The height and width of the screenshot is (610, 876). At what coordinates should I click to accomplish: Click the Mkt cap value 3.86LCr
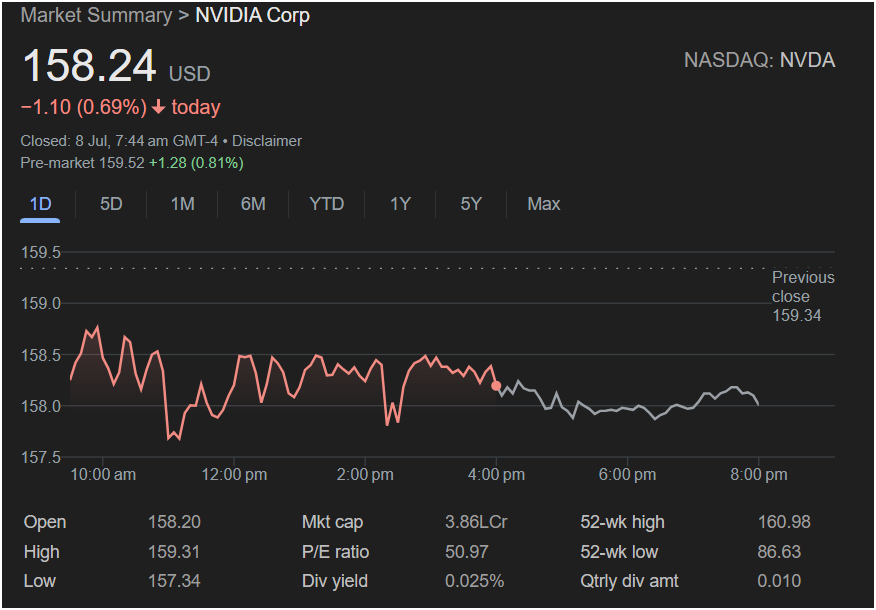click(x=477, y=522)
